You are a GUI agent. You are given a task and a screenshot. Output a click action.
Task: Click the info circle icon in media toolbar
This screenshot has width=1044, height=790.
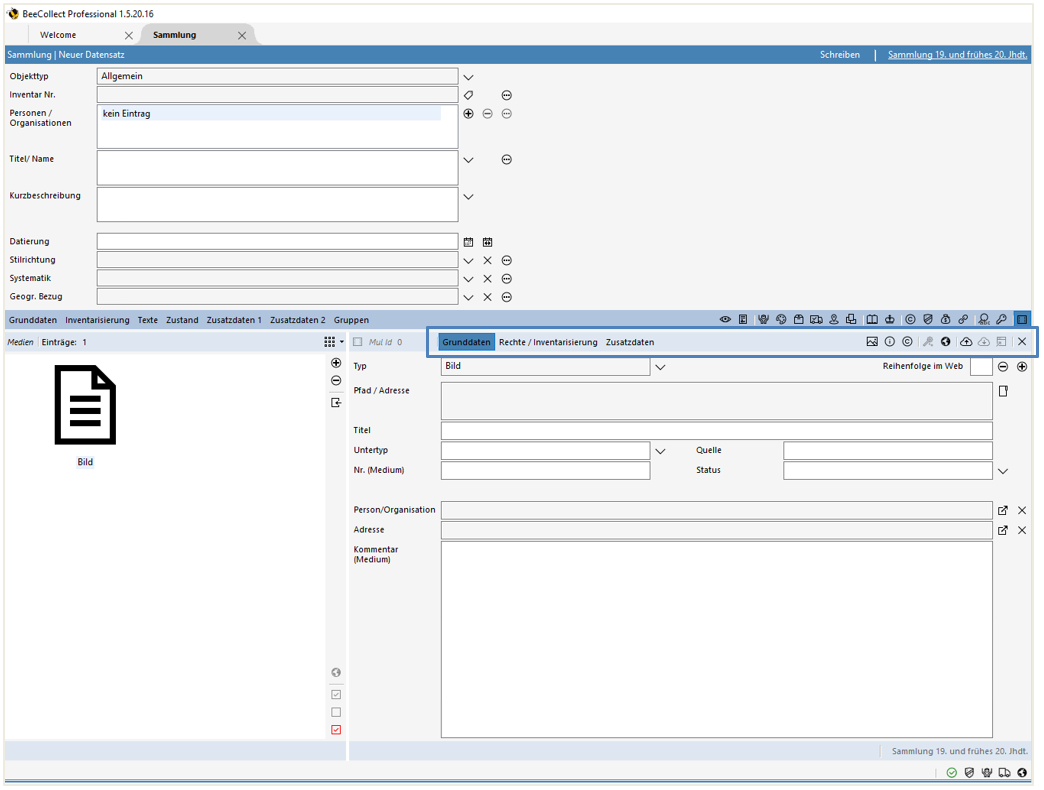[890, 342]
